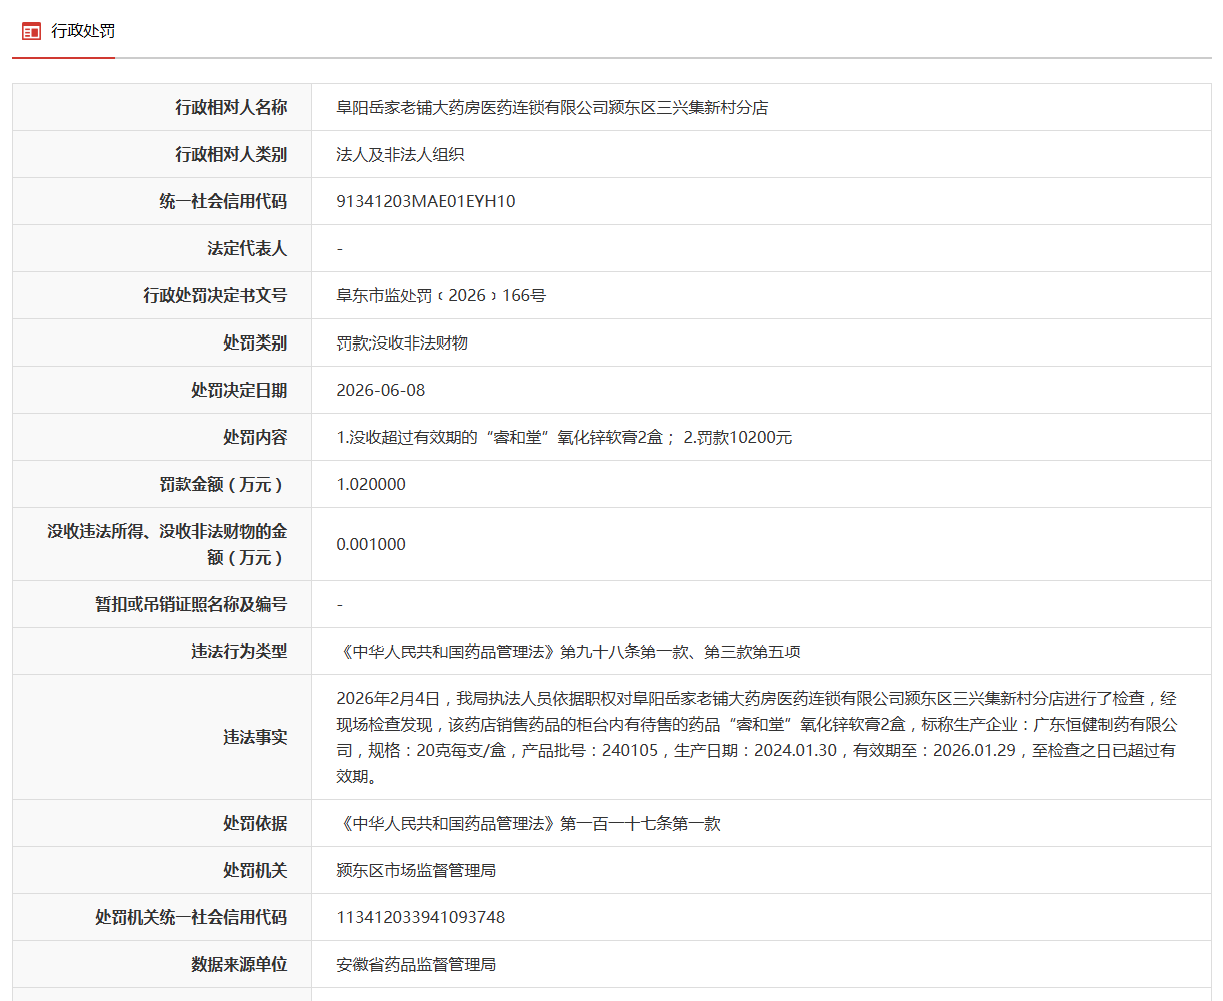This screenshot has height=1001, width=1223.
Task: Click the 没收违法所得 amount label
Action: (x=167, y=544)
